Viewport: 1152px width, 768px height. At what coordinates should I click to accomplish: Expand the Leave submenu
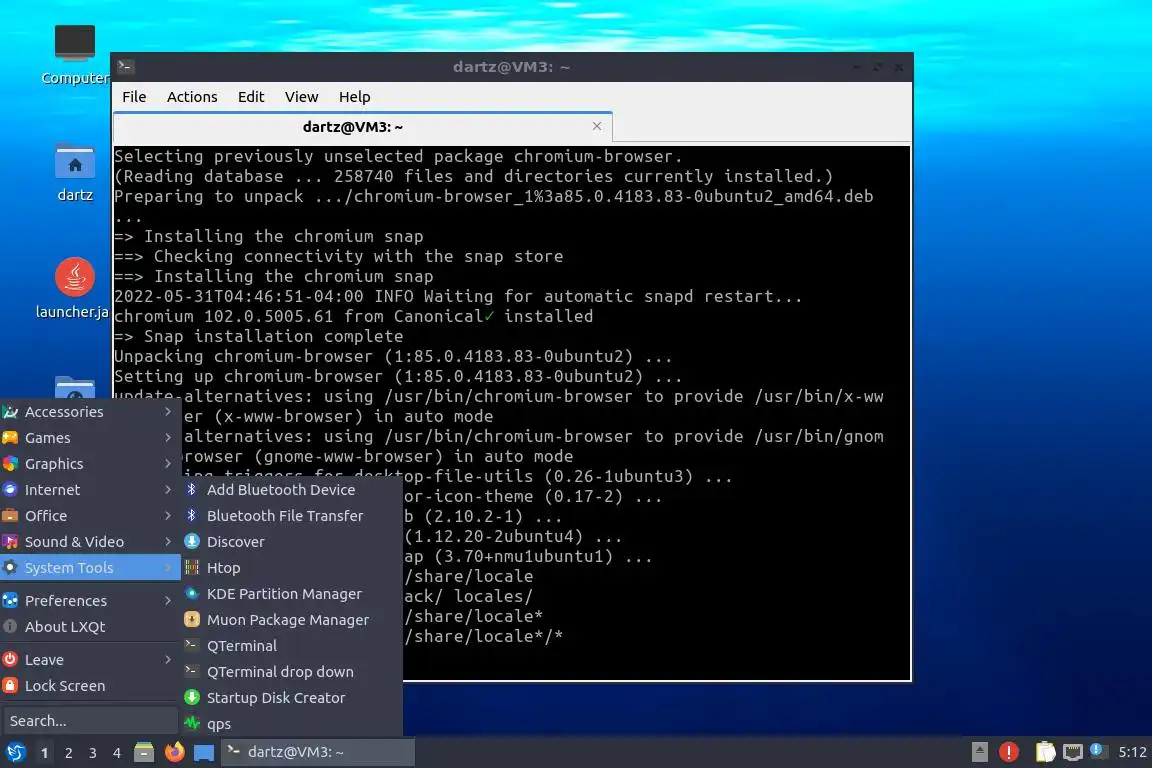90,660
